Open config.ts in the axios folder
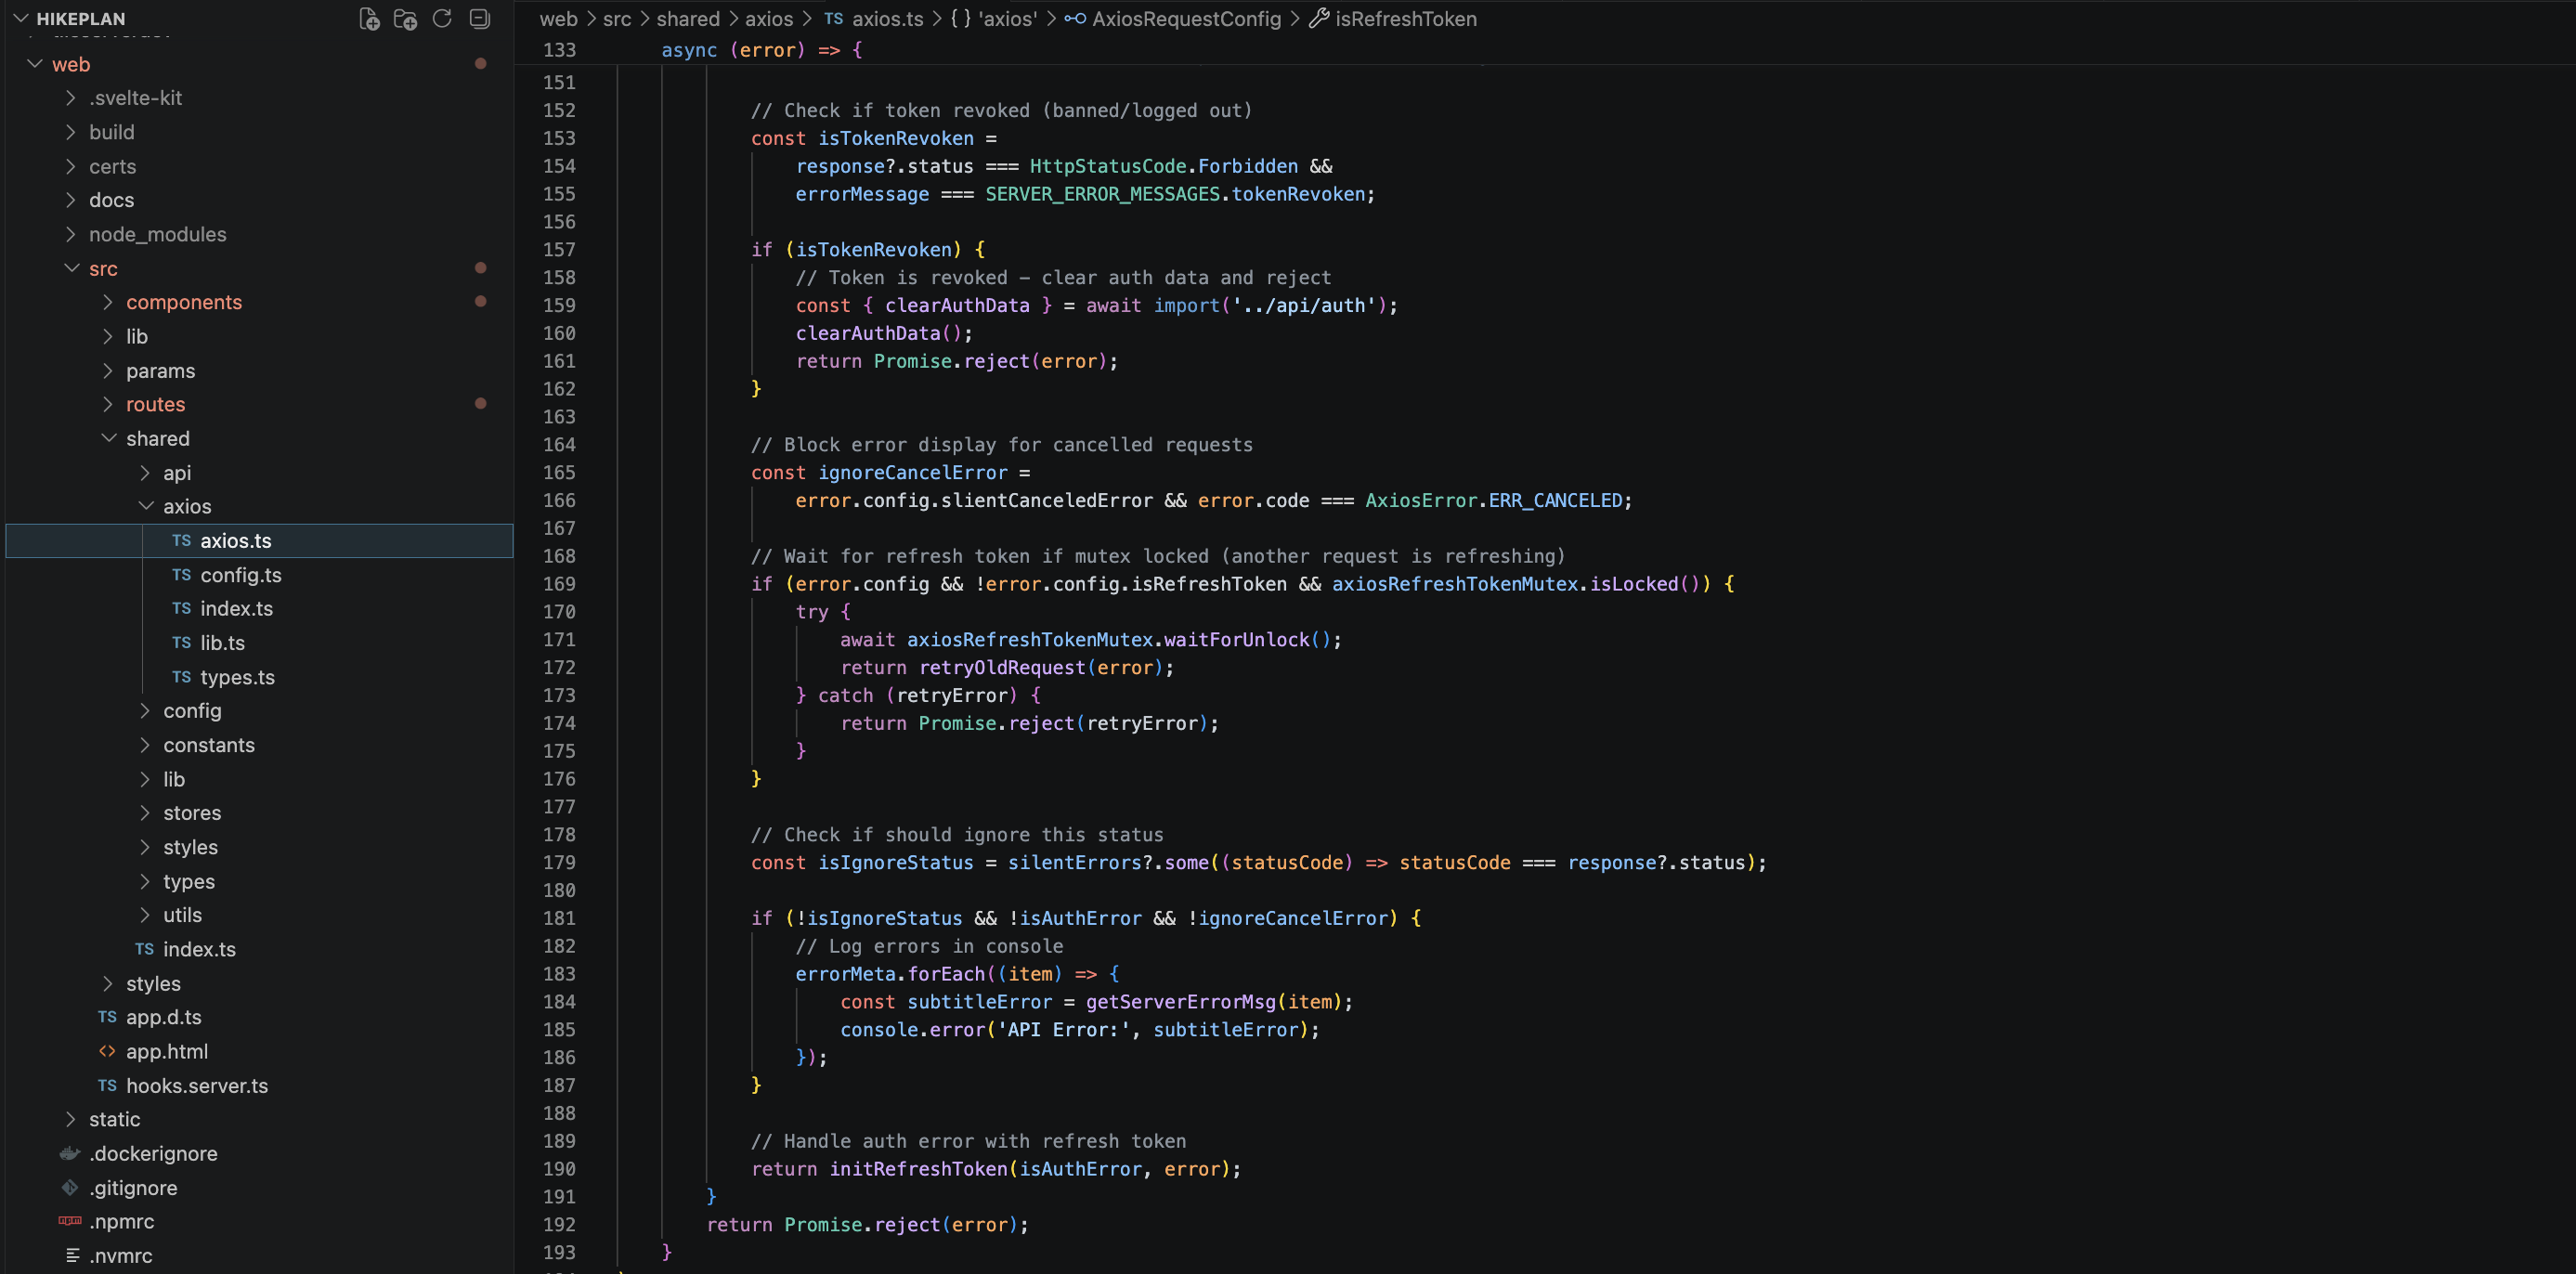The image size is (2576, 1274). [240, 575]
